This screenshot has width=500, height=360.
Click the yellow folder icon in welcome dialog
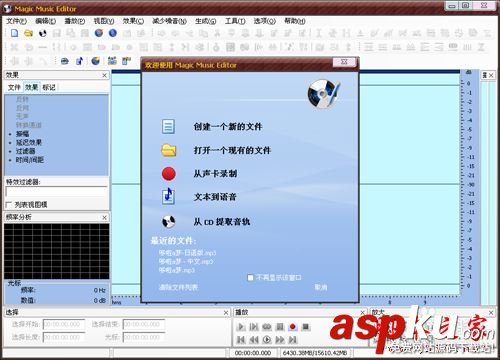[x=169, y=150]
